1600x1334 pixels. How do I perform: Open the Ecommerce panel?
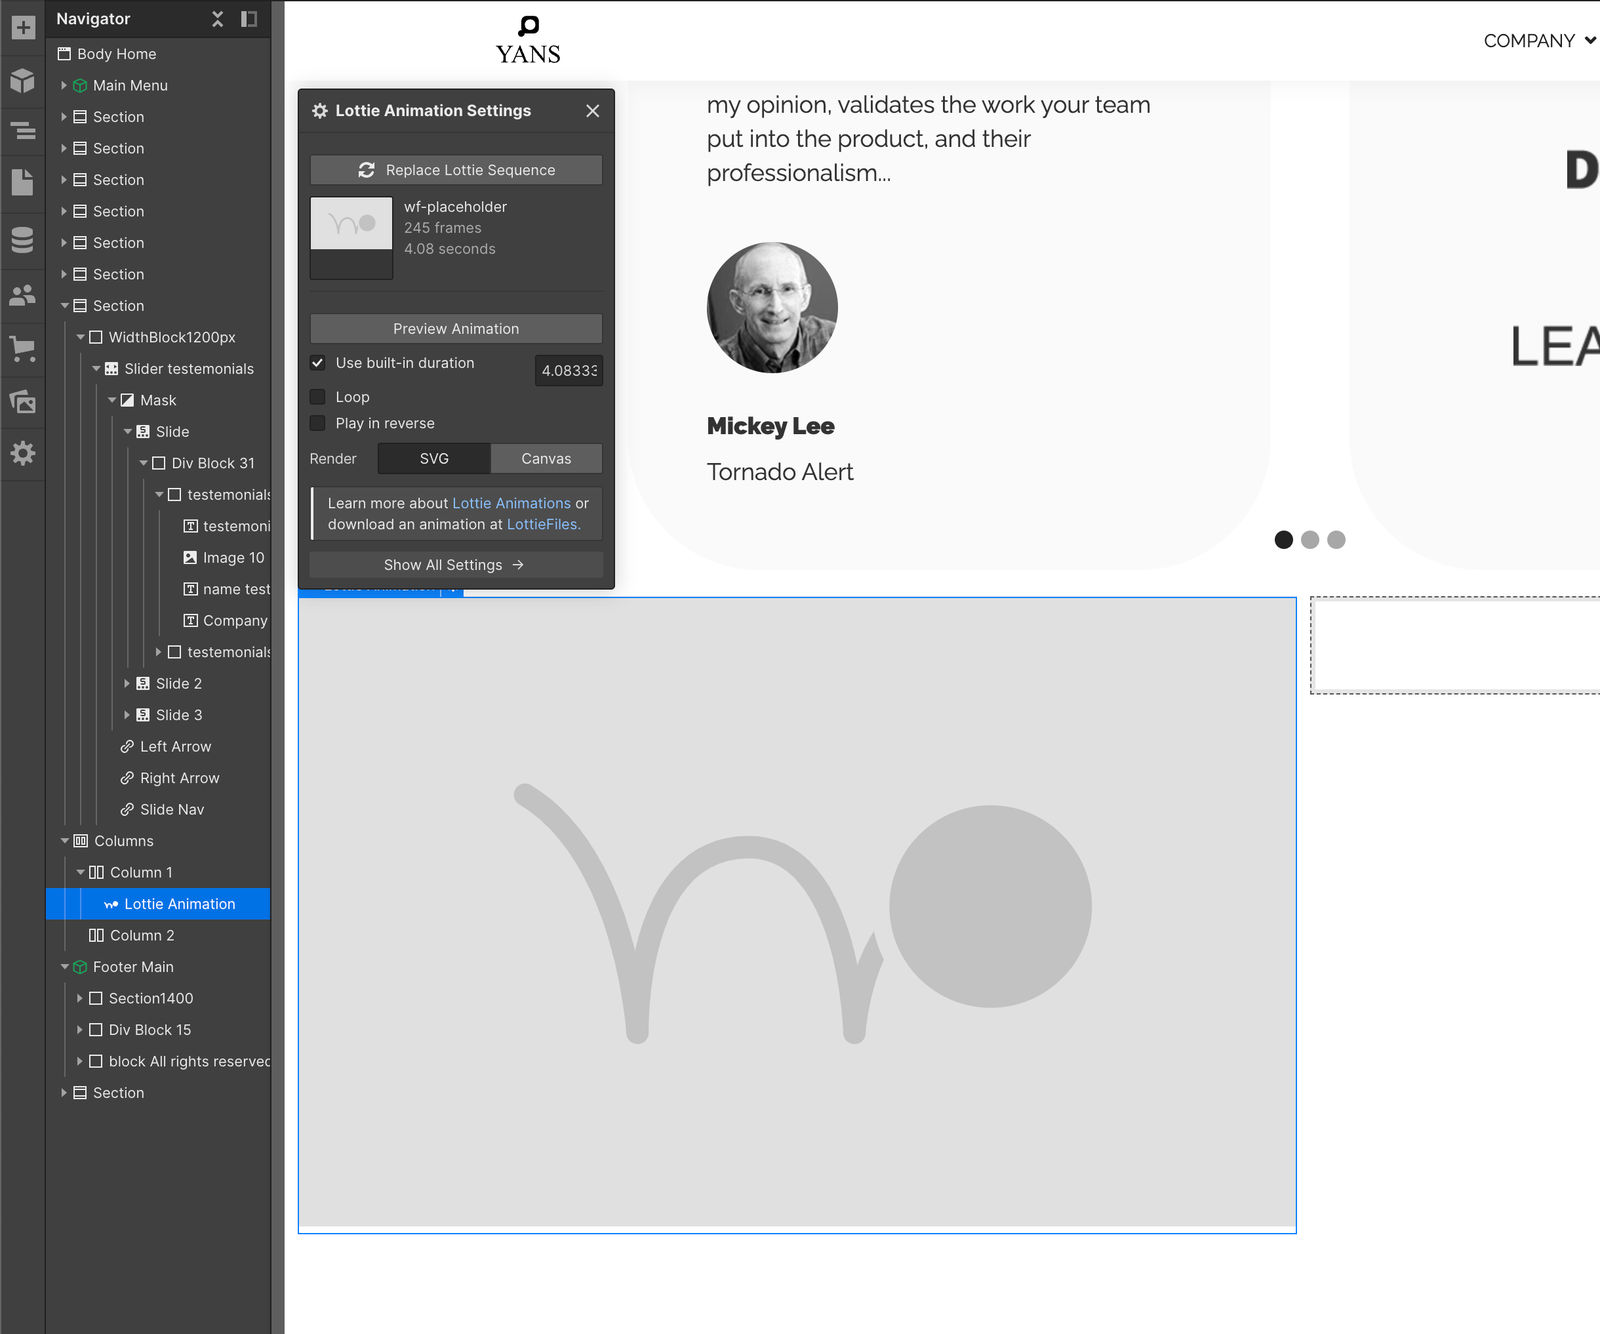point(22,351)
